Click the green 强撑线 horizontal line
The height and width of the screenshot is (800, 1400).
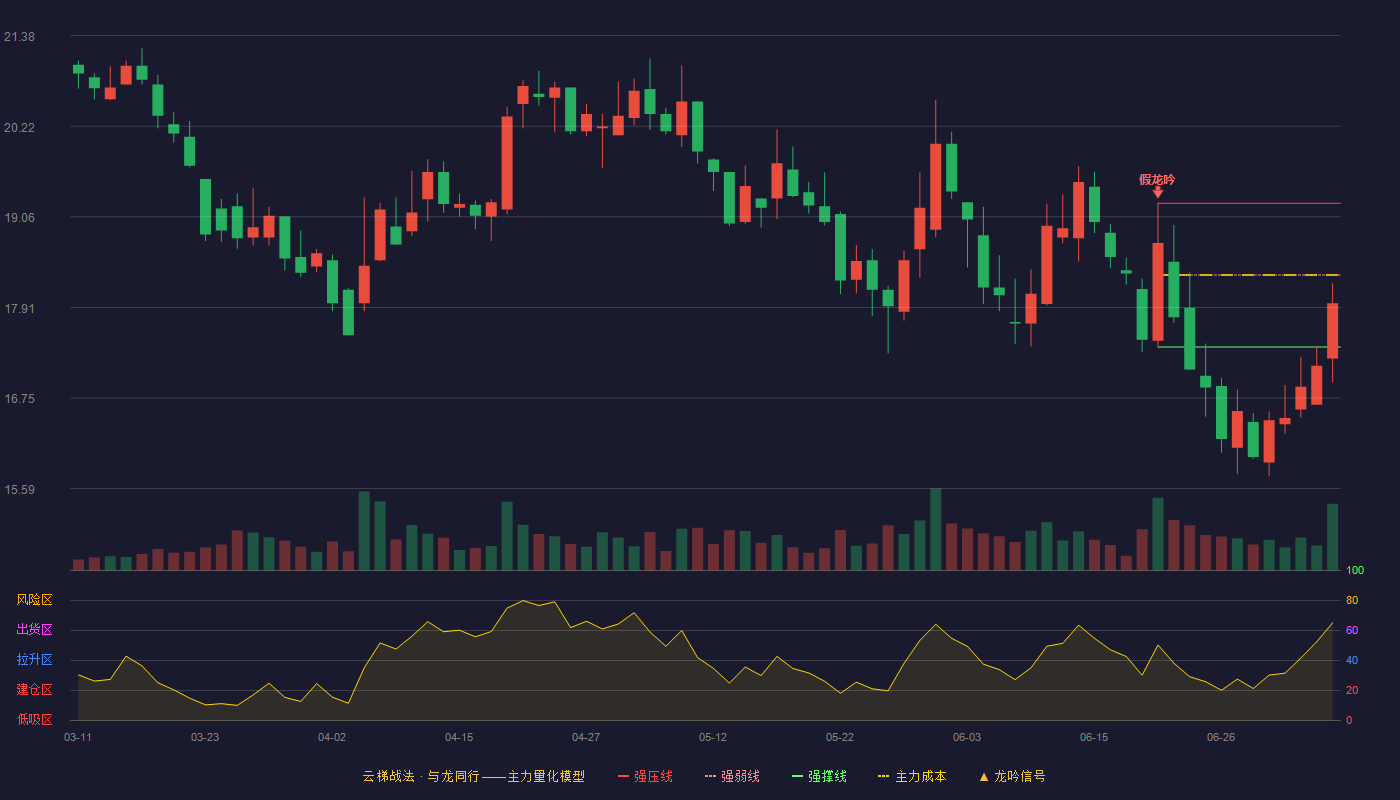click(1249, 347)
